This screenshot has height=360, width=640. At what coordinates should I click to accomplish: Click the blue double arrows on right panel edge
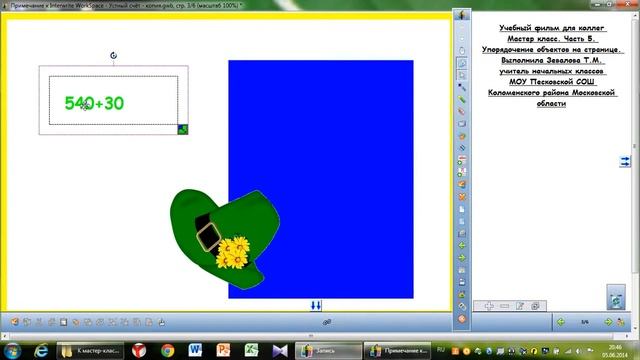coord(624,162)
